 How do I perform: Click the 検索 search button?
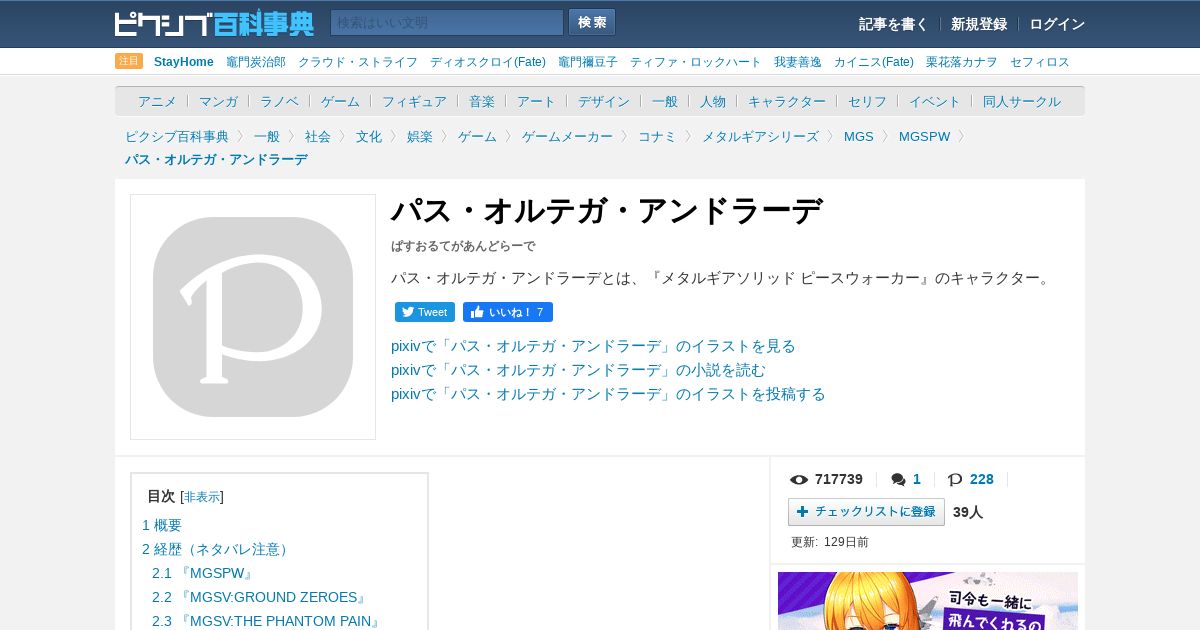click(592, 22)
